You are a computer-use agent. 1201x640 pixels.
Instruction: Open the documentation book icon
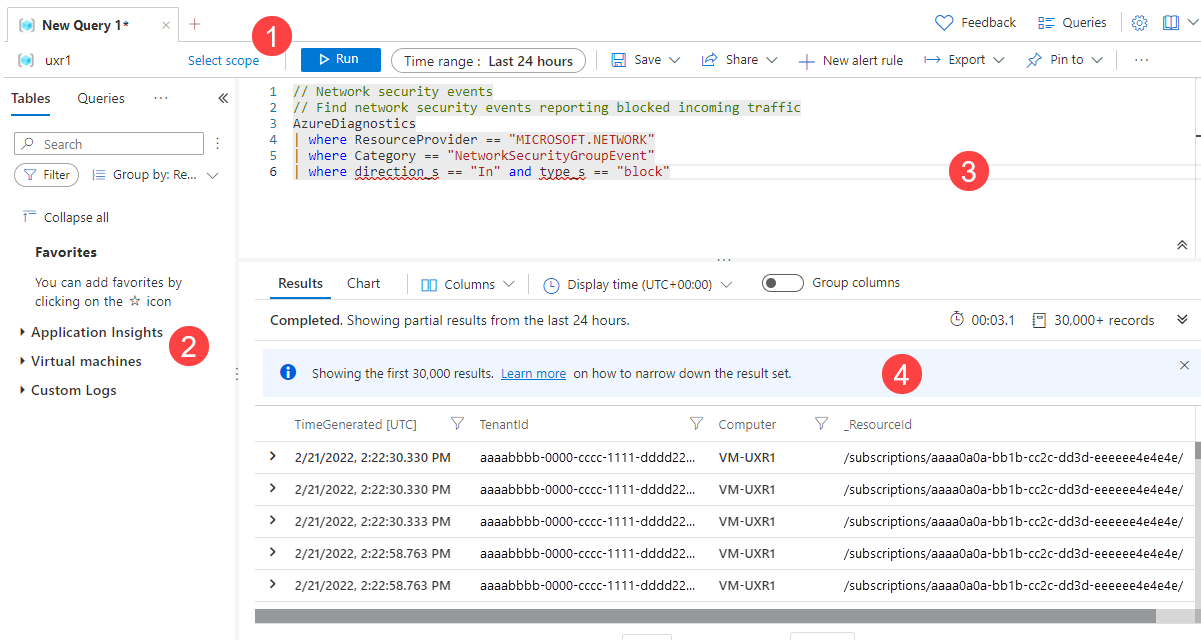pyautogui.click(x=1171, y=23)
